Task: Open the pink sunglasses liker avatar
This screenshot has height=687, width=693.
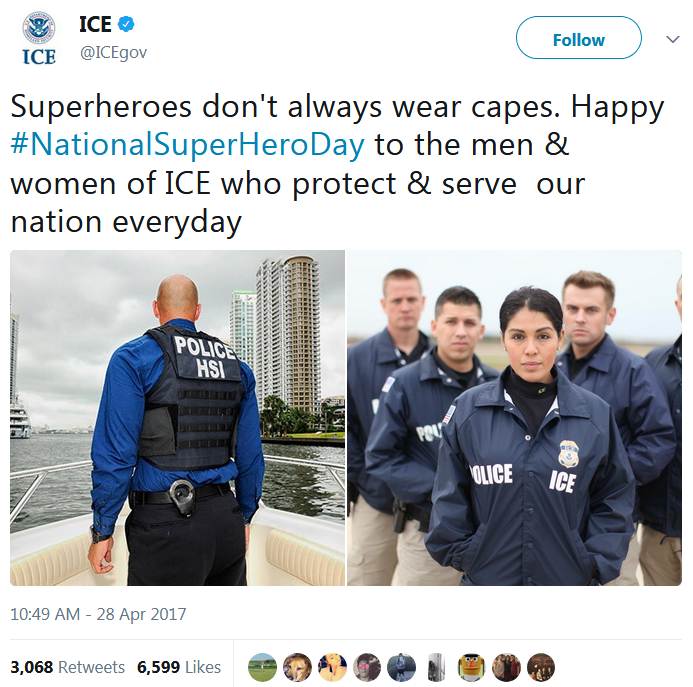Action: (367, 667)
